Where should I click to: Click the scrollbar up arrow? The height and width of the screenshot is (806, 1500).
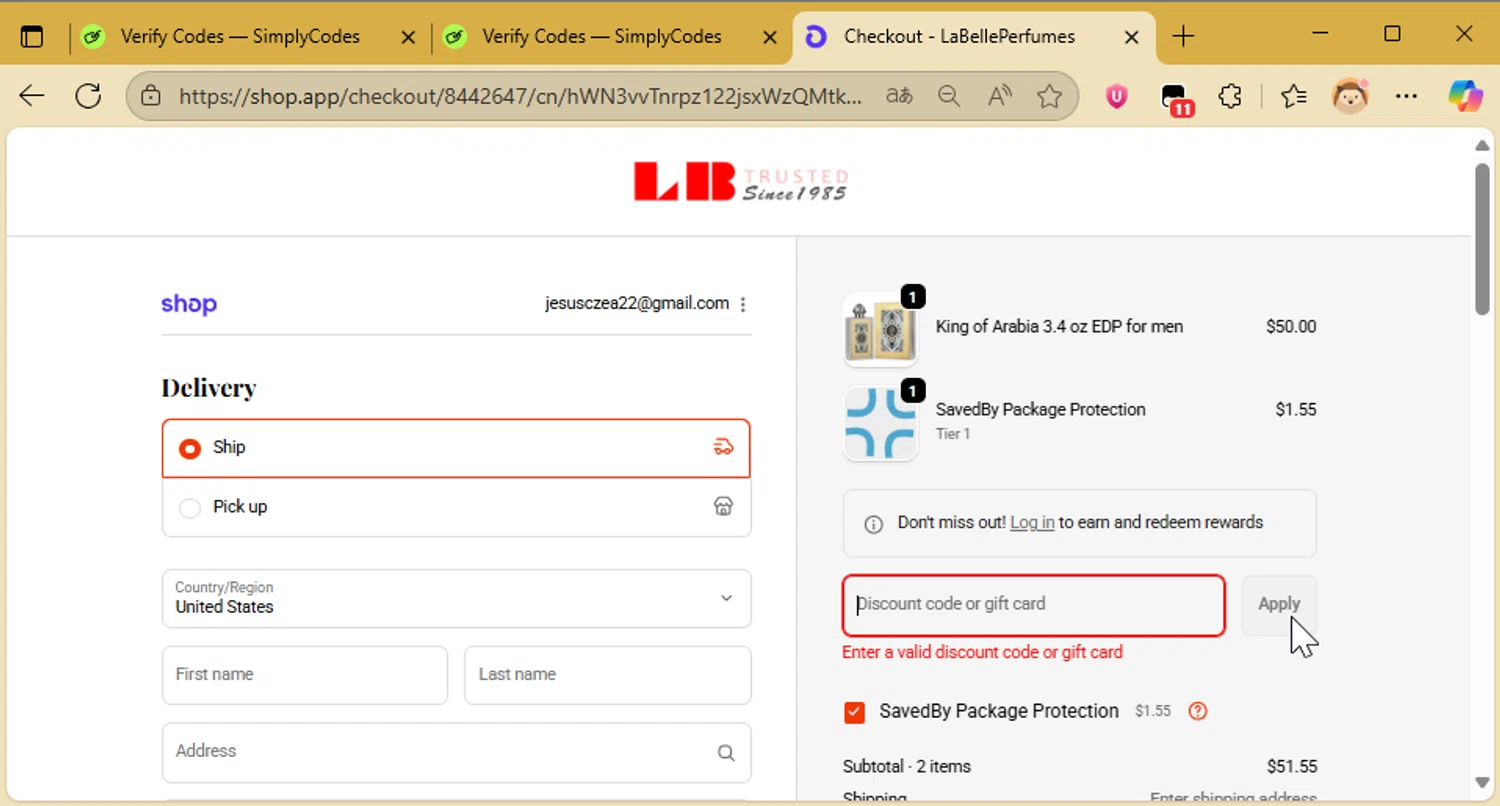pos(1483,146)
